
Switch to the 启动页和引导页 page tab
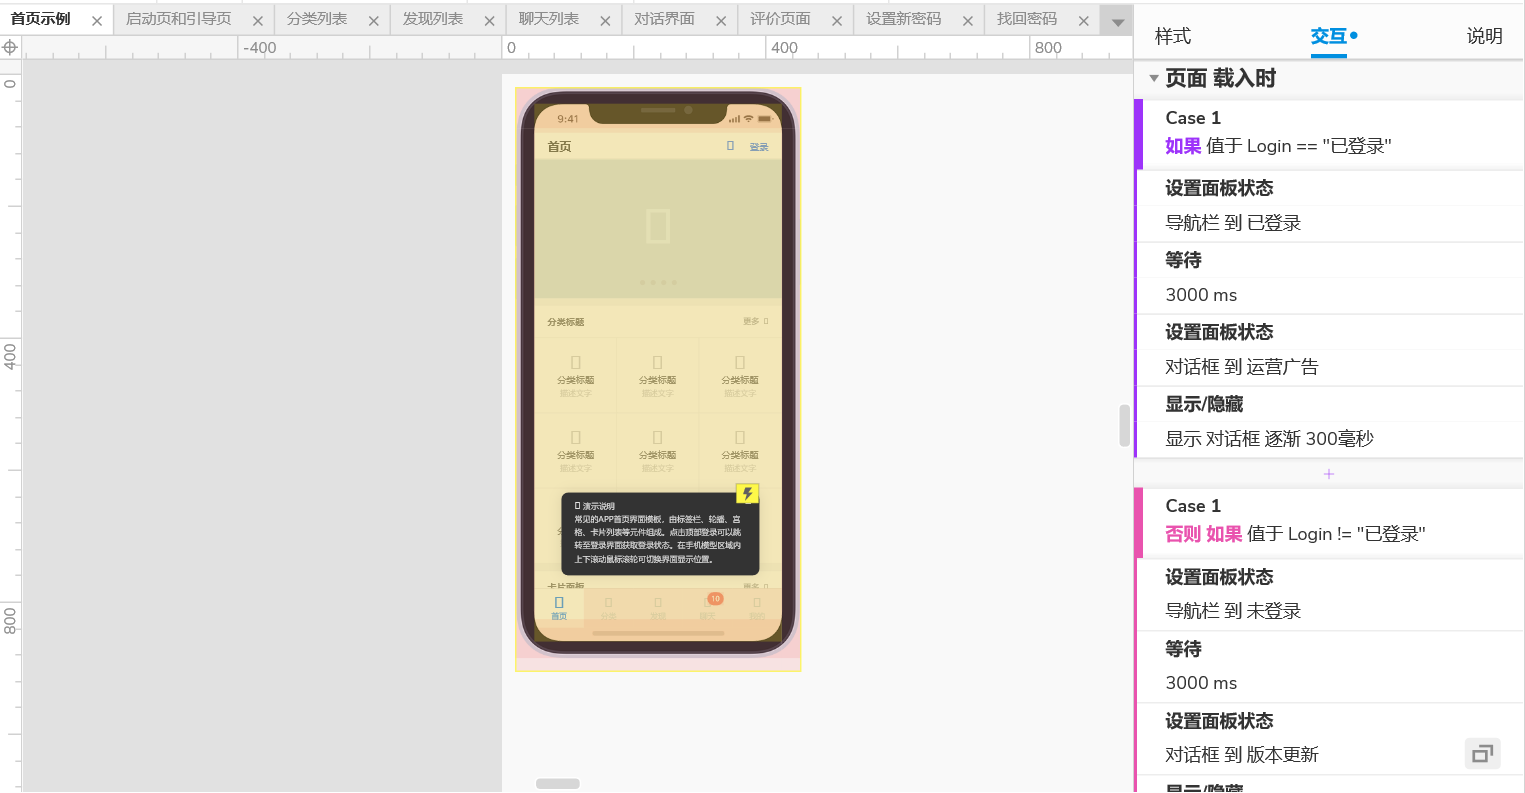[x=178, y=19]
